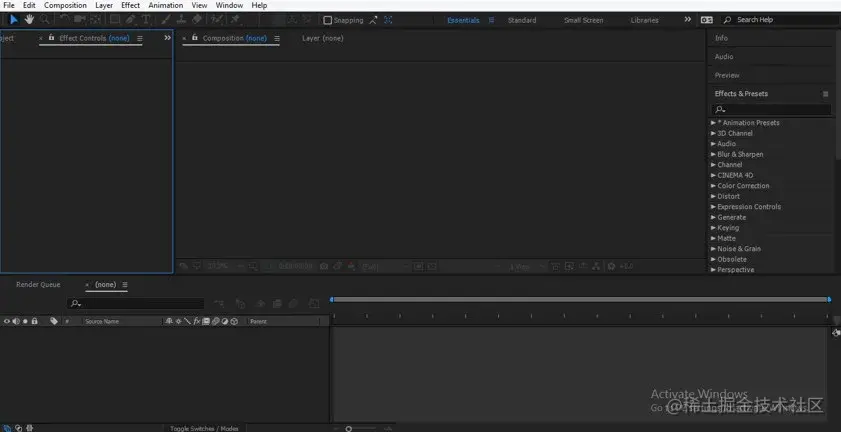Toggle the Composition panel lock
This screenshot has width=841, height=432.
[x=195, y=38]
